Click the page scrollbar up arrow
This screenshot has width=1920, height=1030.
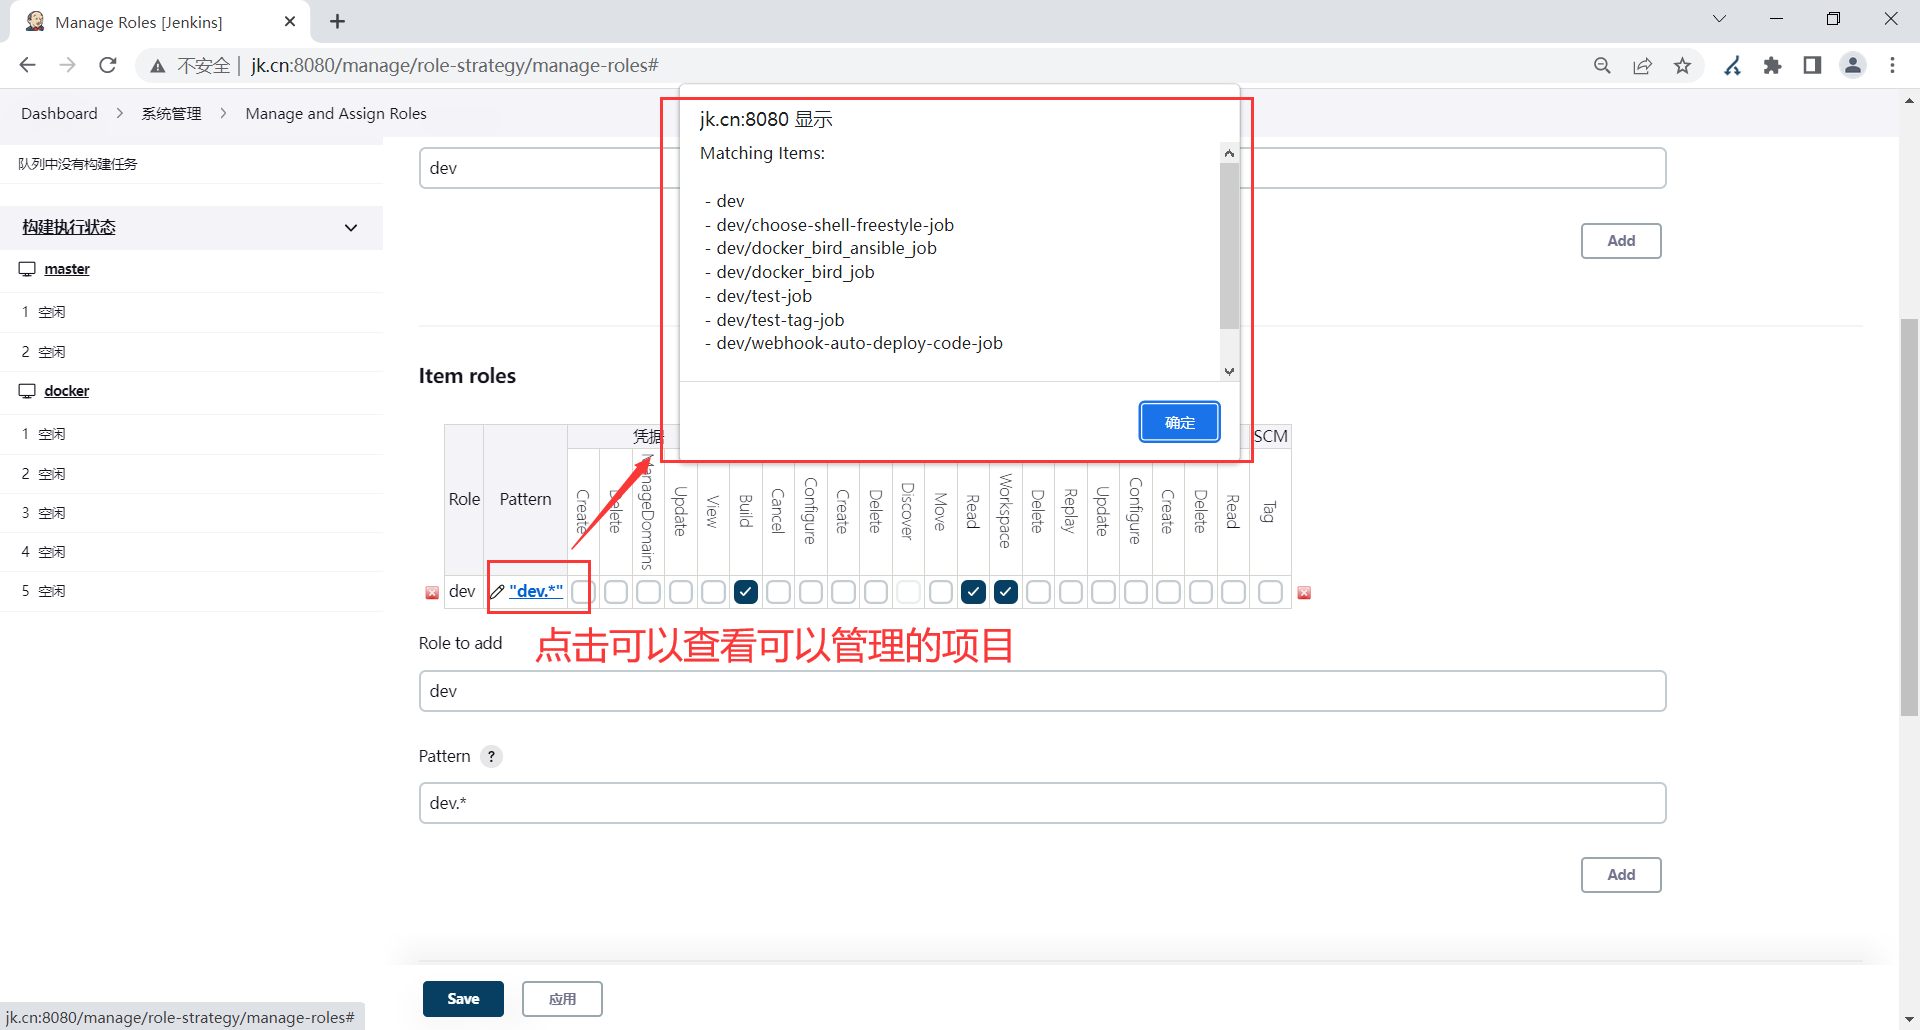click(x=1909, y=100)
